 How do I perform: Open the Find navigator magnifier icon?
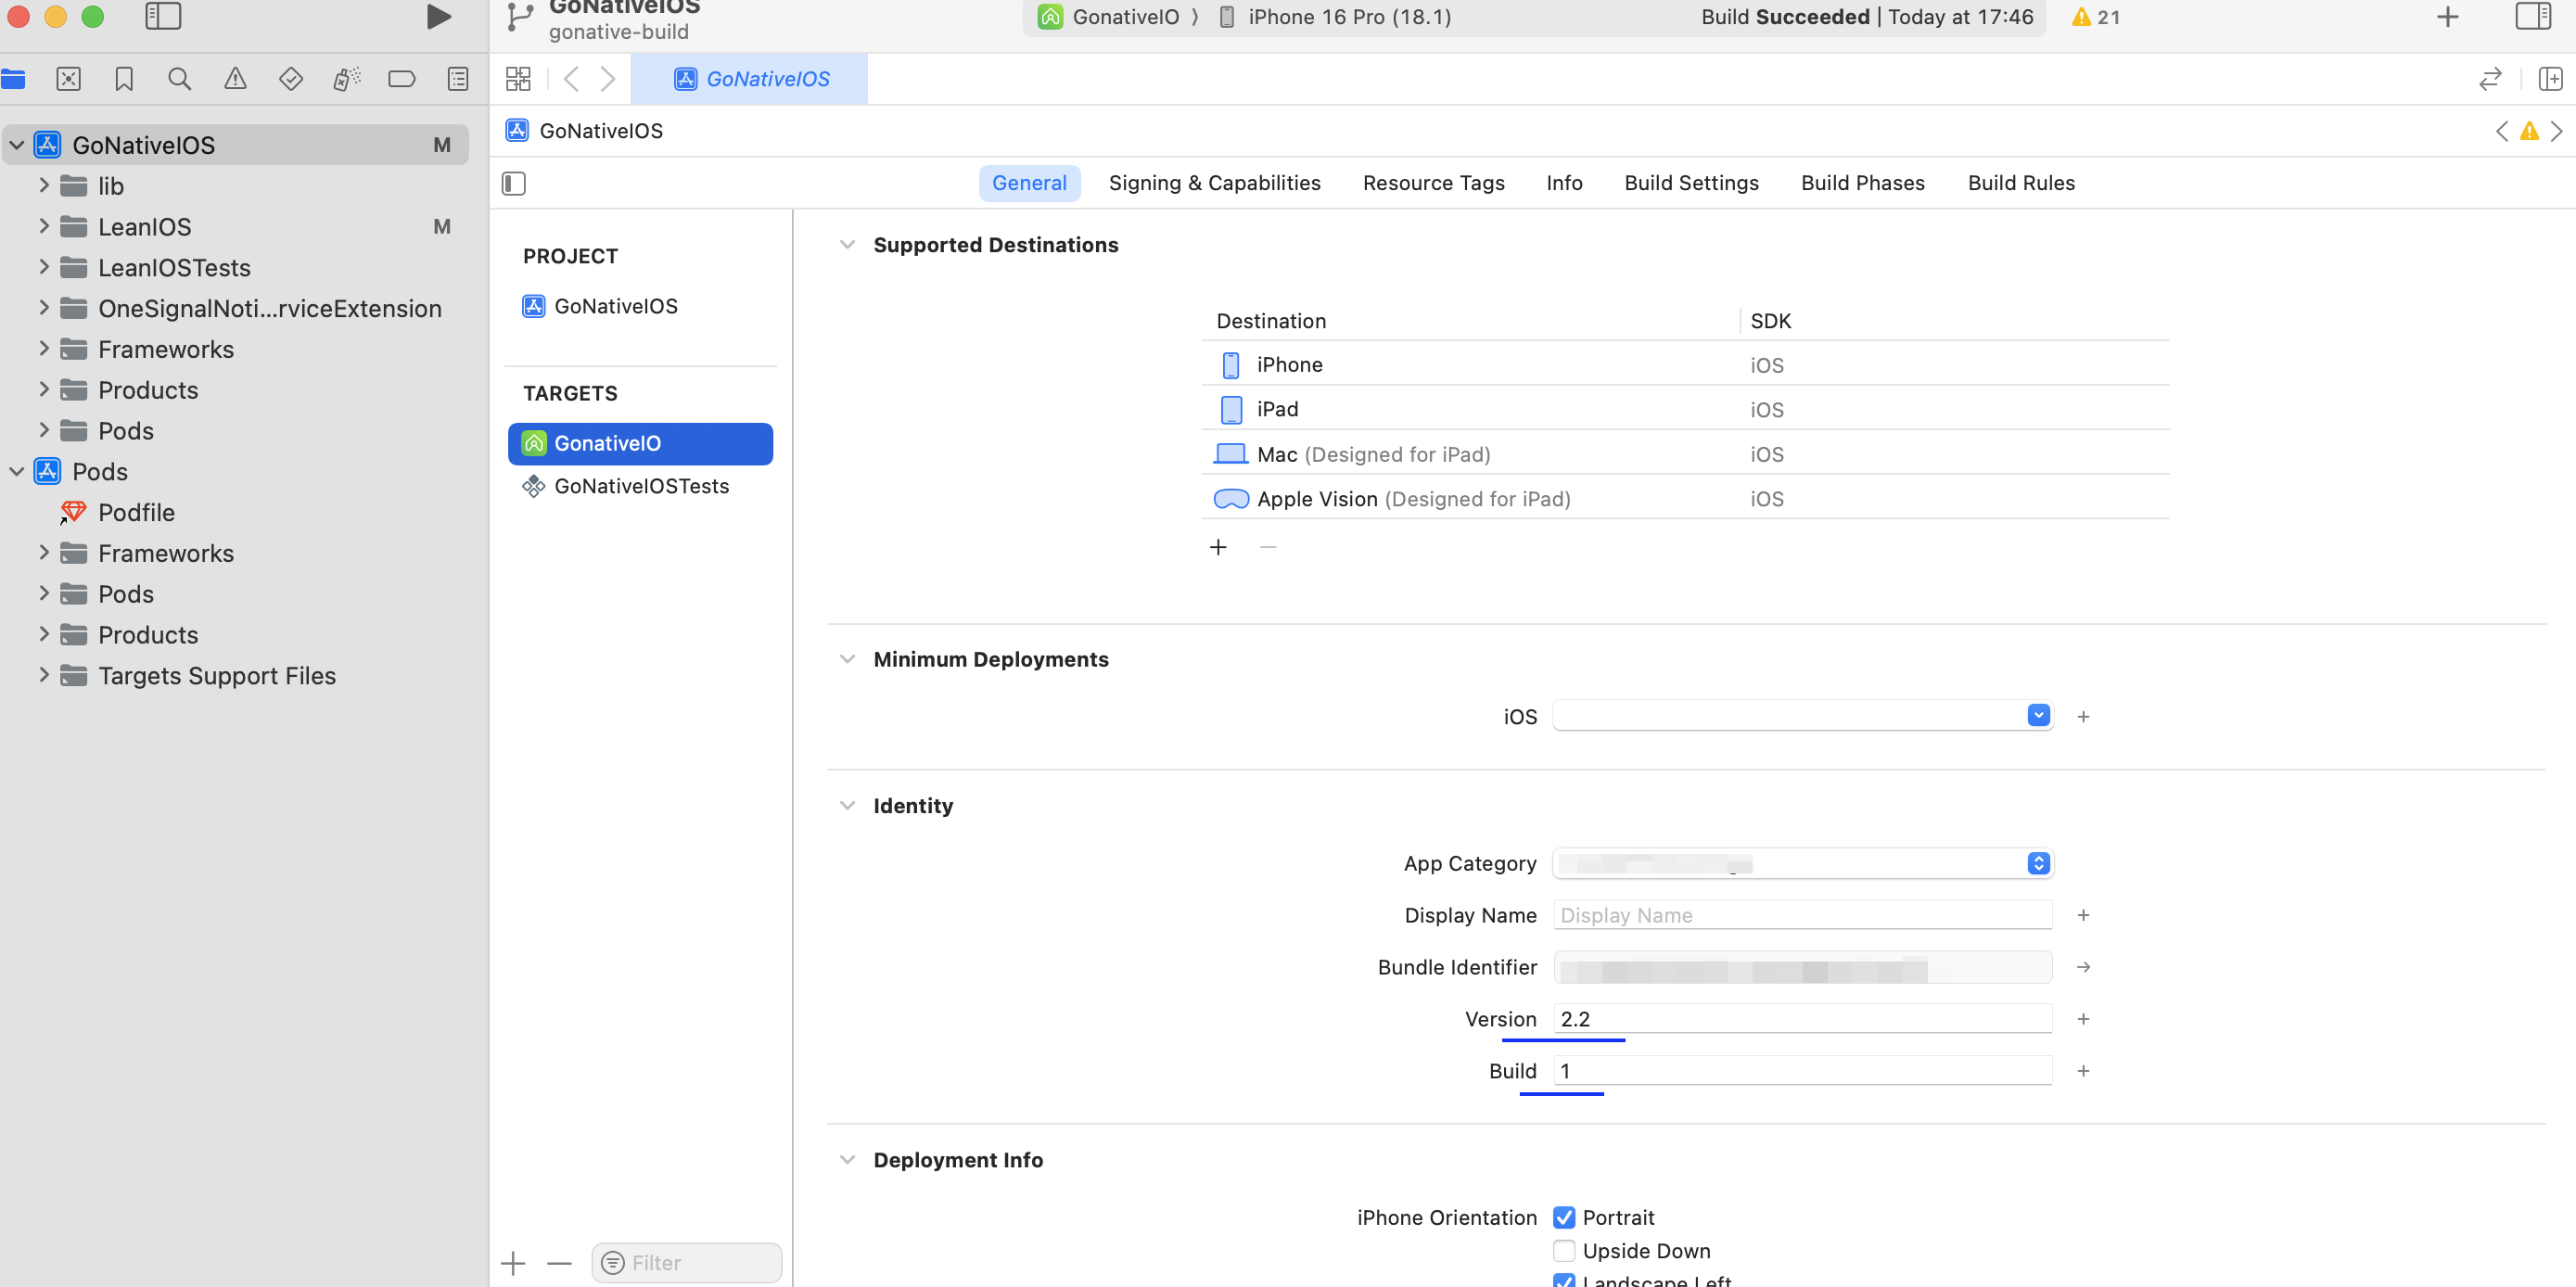(x=179, y=79)
